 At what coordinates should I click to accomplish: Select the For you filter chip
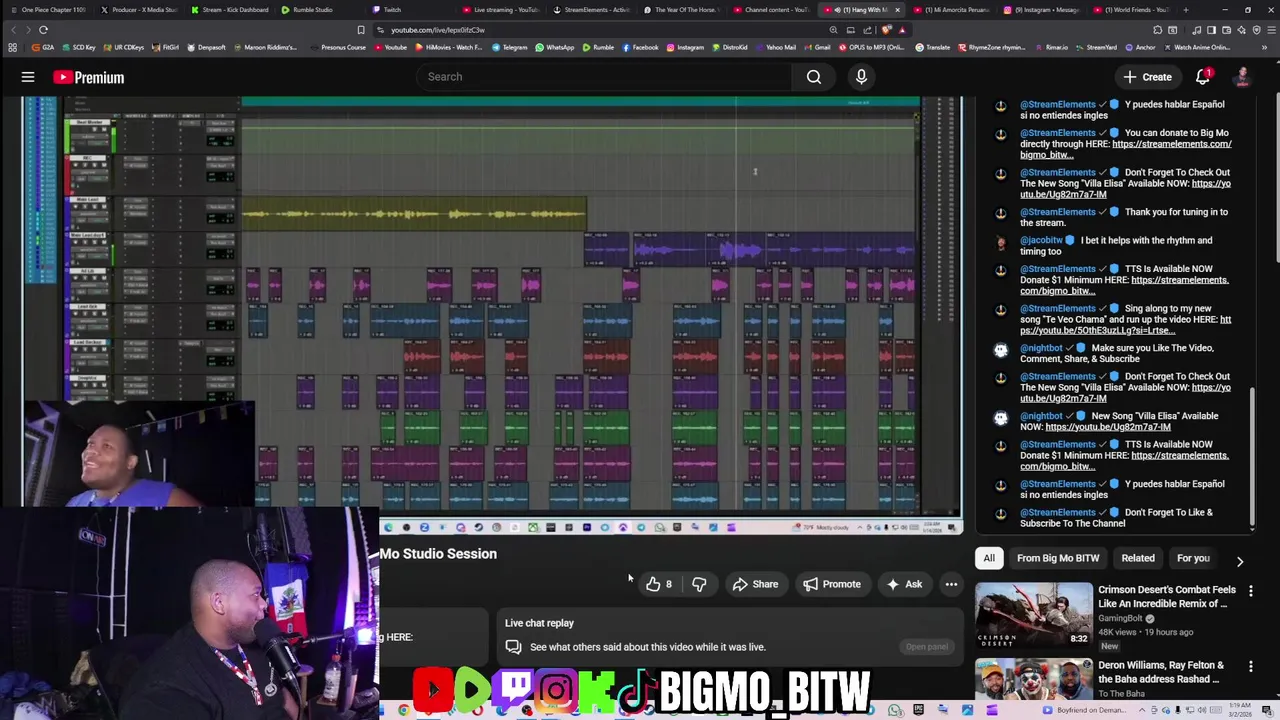coord(1193,558)
